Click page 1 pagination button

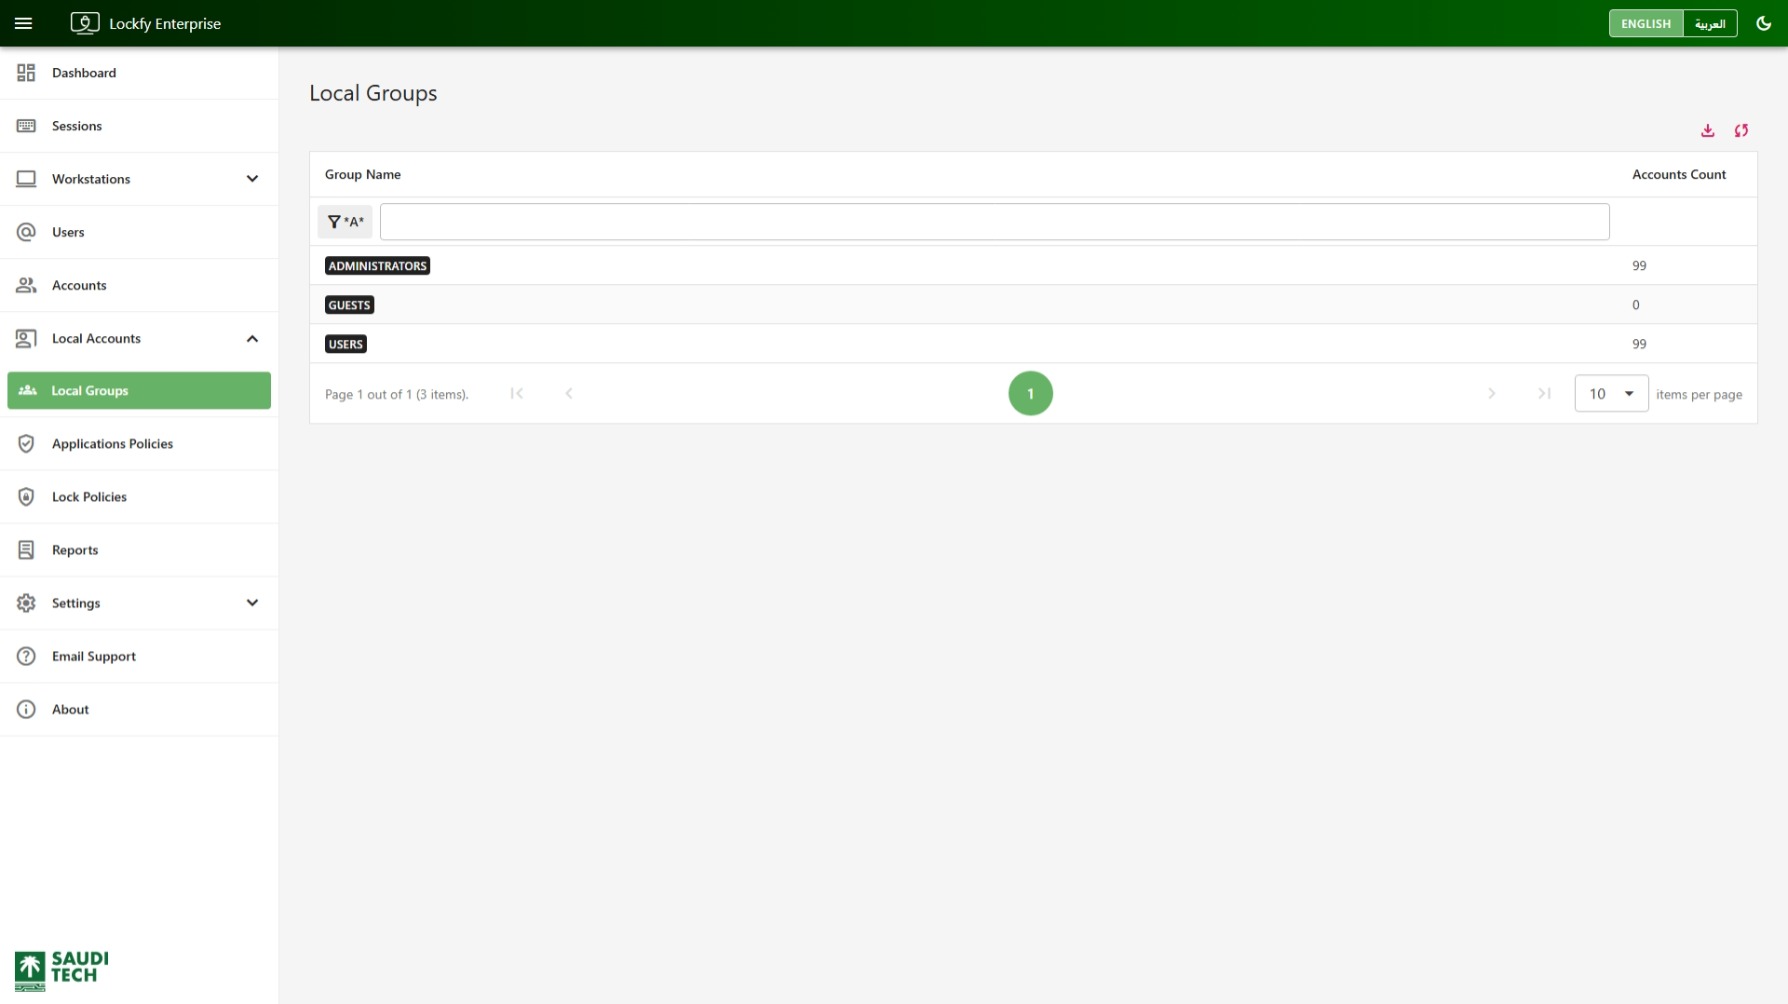point(1030,394)
